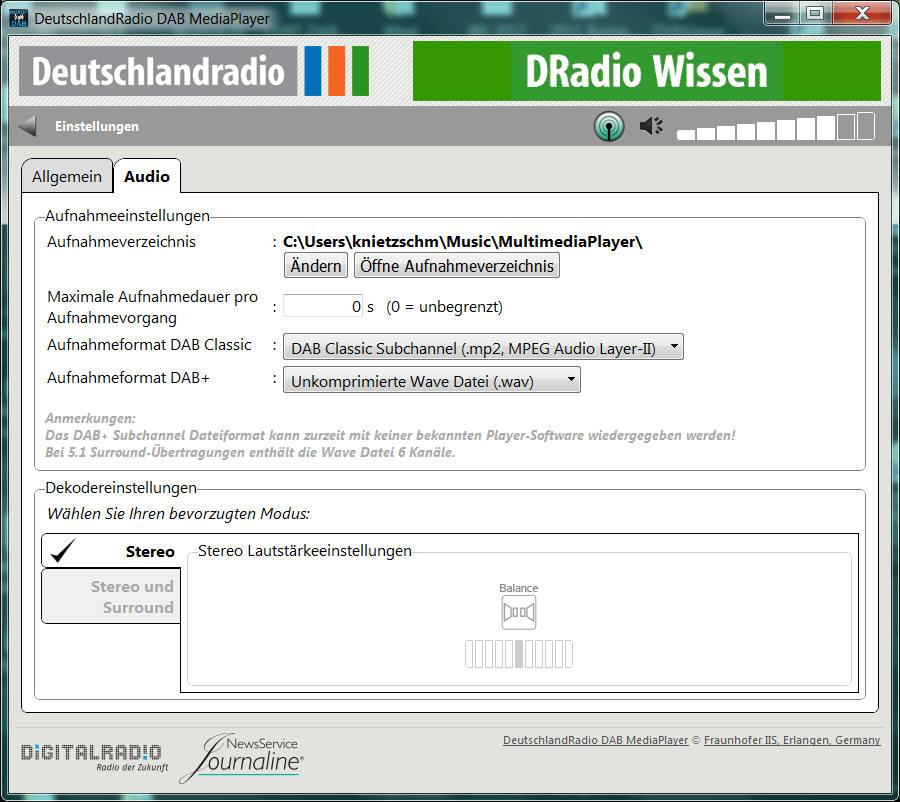Image resolution: width=900 pixels, height=802 pixels.
Task: Open the Aufnahmeformat DAB+ dropdown
Action: click(432, 380)
